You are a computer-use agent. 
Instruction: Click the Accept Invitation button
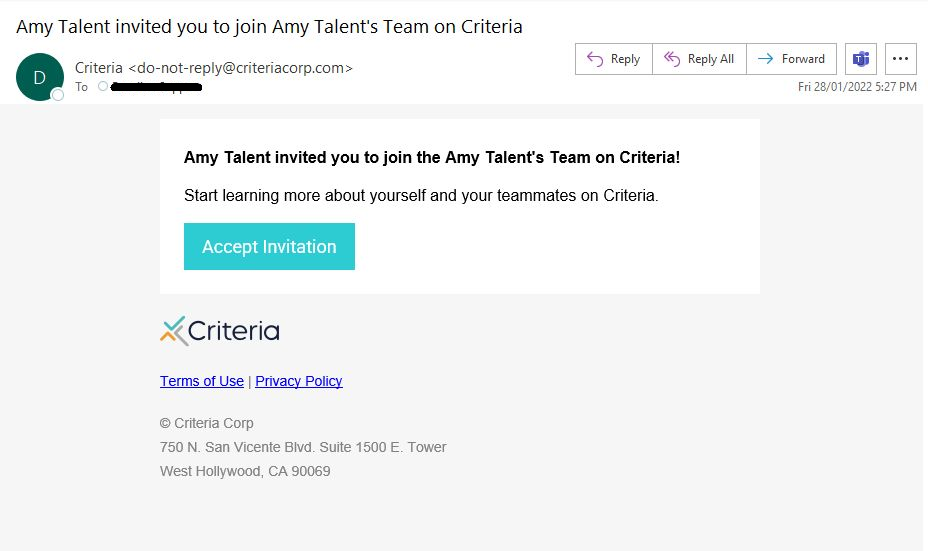269,247
